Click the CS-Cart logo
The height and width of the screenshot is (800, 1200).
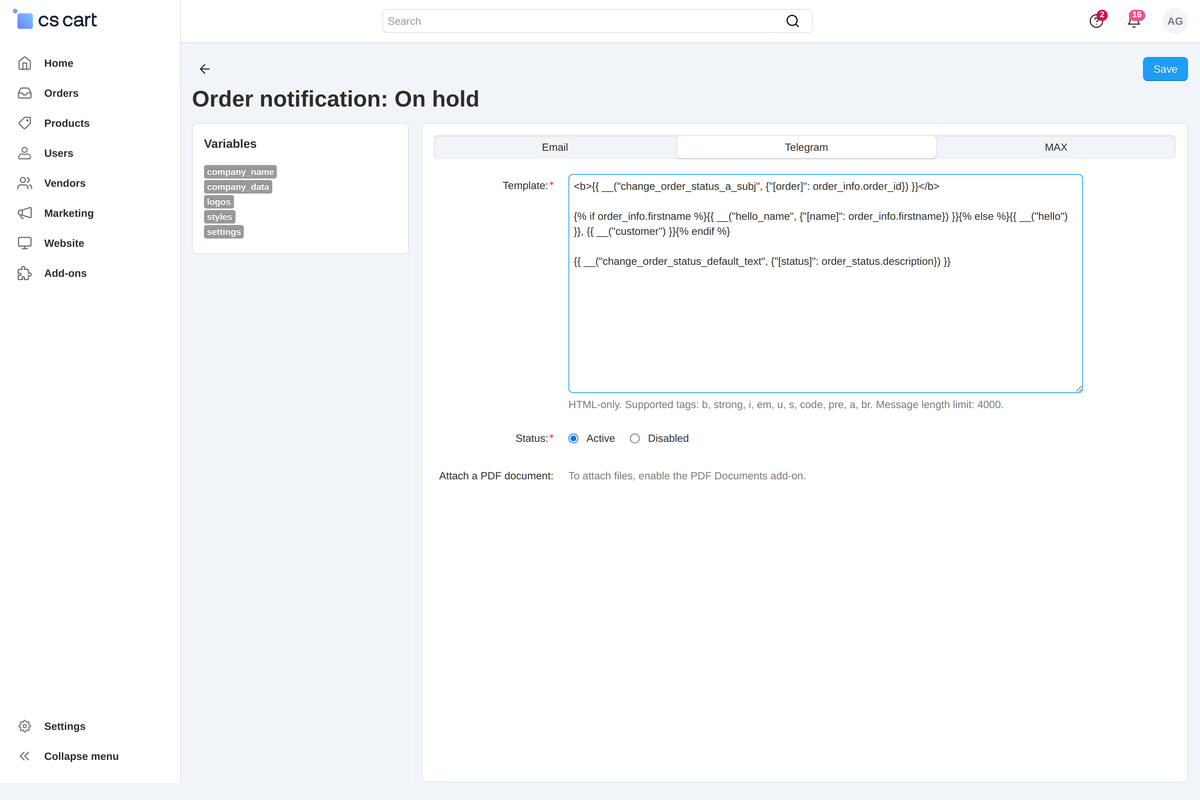click(x=55, y=20)
